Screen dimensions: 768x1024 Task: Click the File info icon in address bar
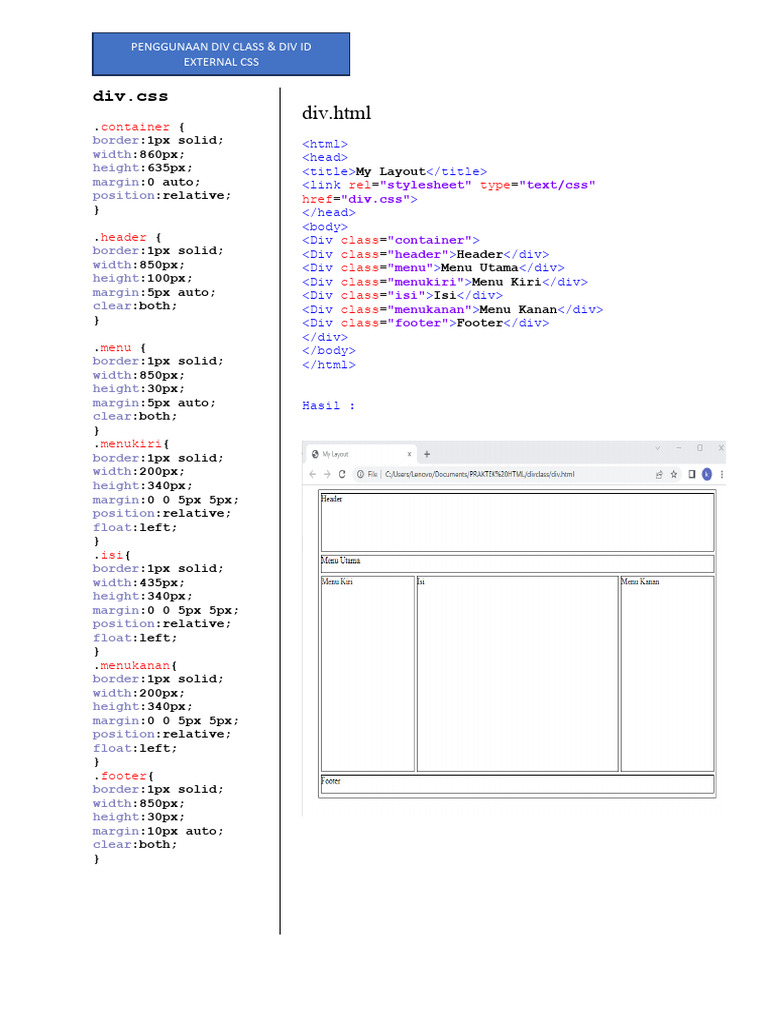[361, 474]
